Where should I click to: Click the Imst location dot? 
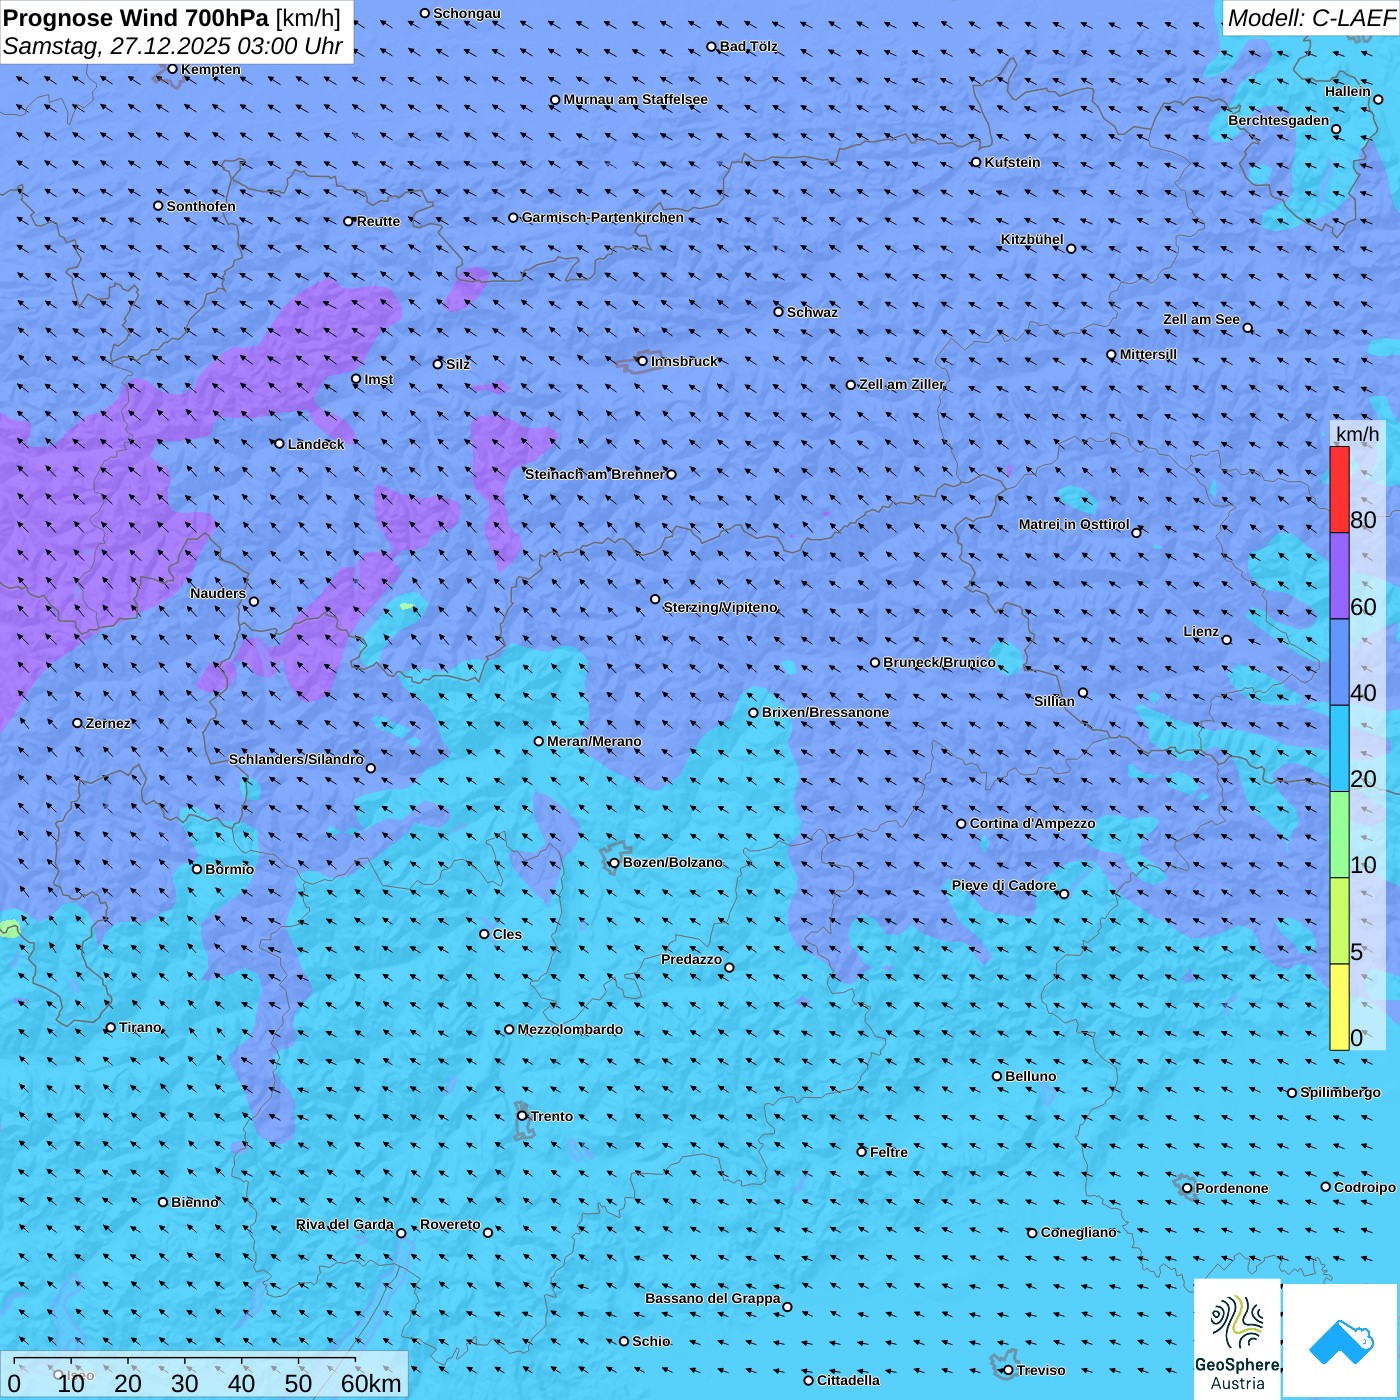[x=356, y=379]
